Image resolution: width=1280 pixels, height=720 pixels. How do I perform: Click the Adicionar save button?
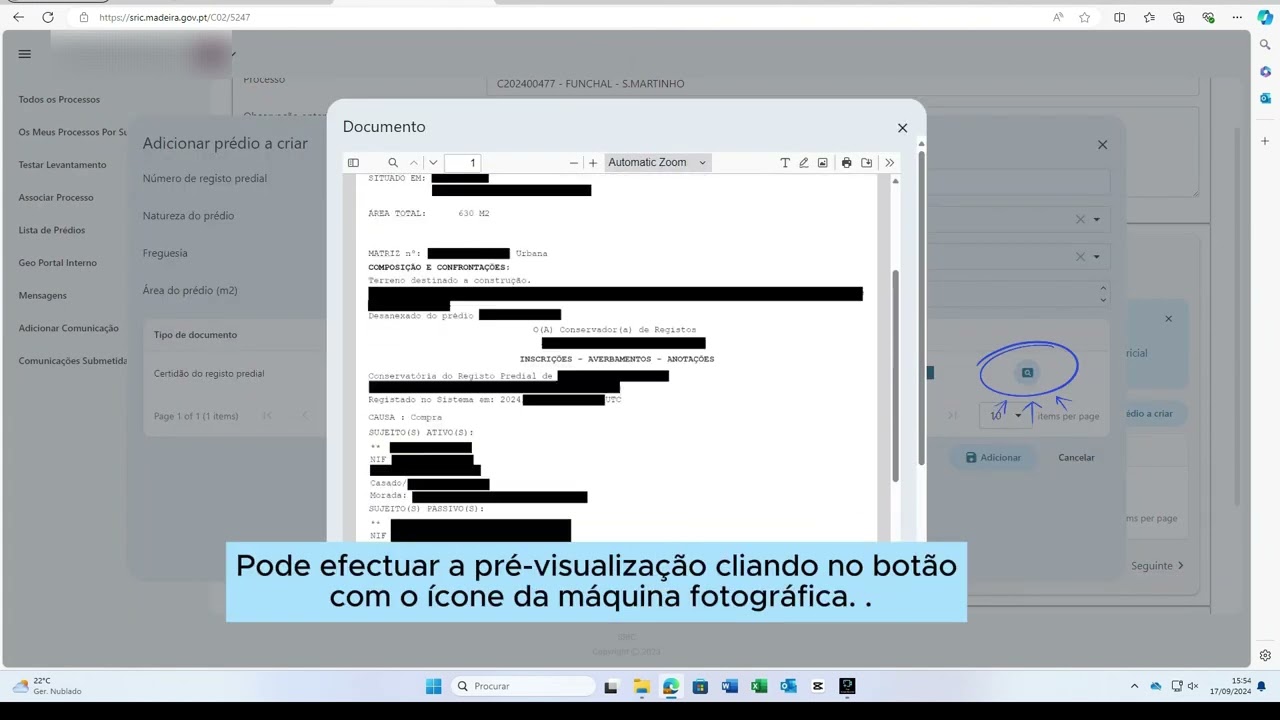pos(993,457)
